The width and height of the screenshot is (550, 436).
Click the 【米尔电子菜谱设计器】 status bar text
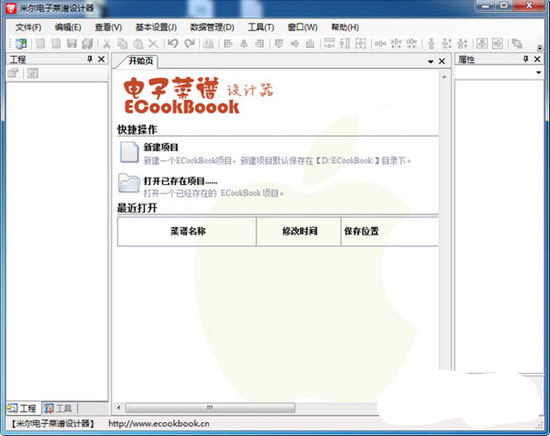click(52, 423)
